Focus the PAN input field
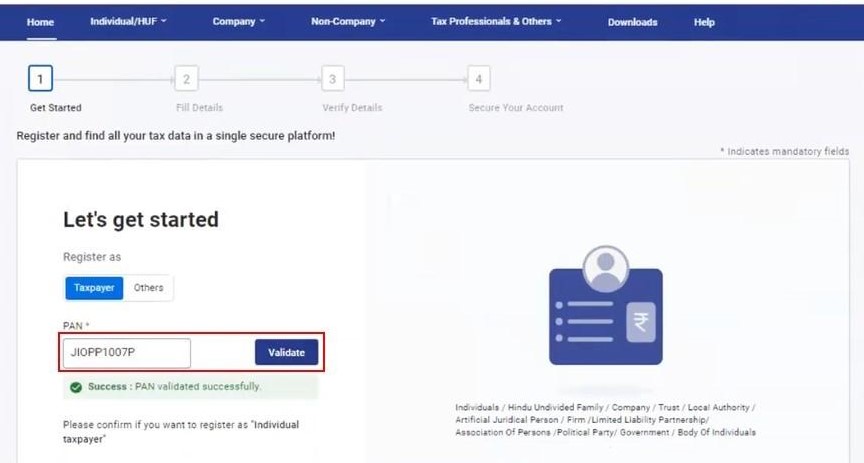The image size is (864, 463). [127, 353]
